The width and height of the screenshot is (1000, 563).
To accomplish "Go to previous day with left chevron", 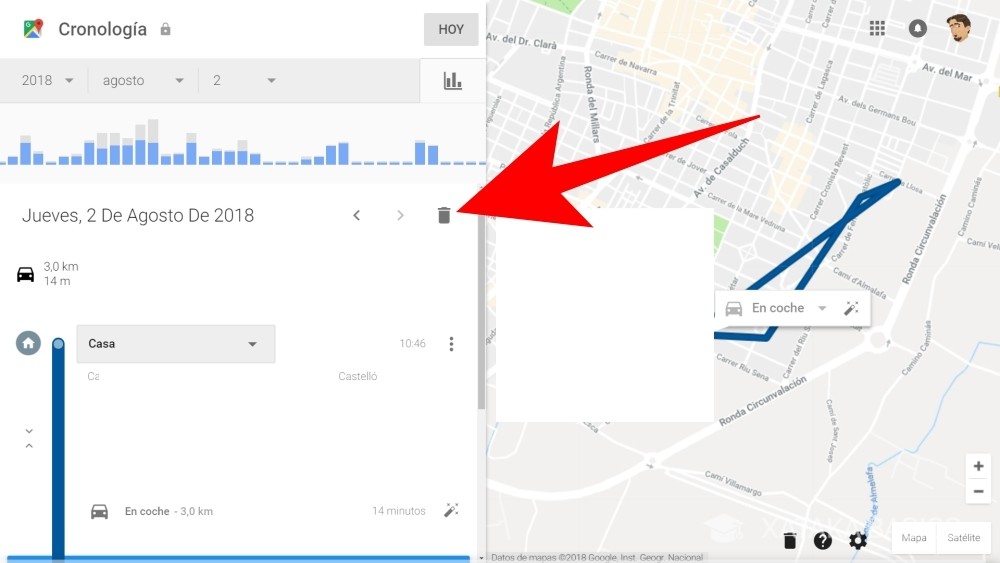I will pos(357,216).
